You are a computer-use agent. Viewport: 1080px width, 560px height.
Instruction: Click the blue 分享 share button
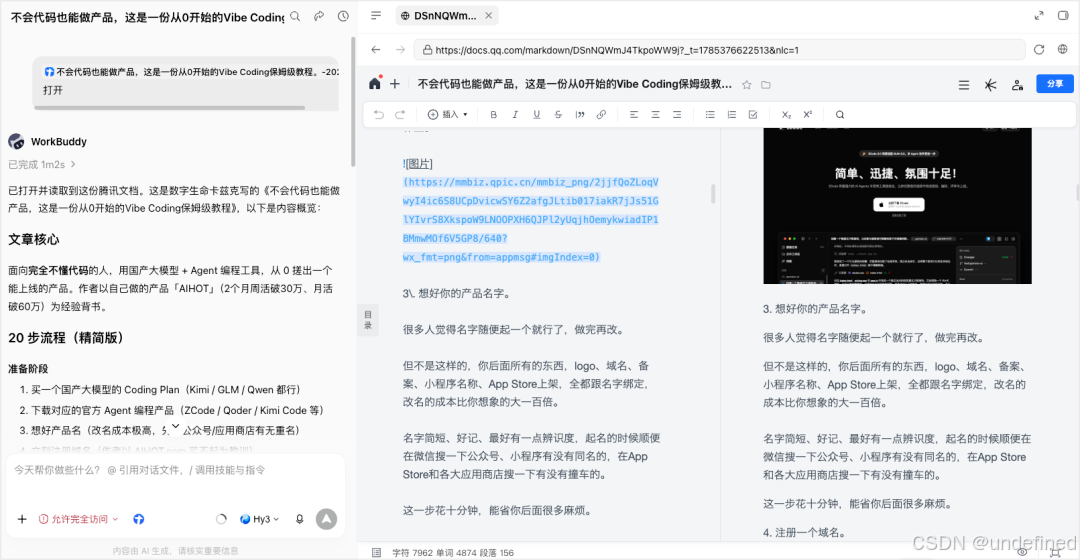pos(1055,83)
